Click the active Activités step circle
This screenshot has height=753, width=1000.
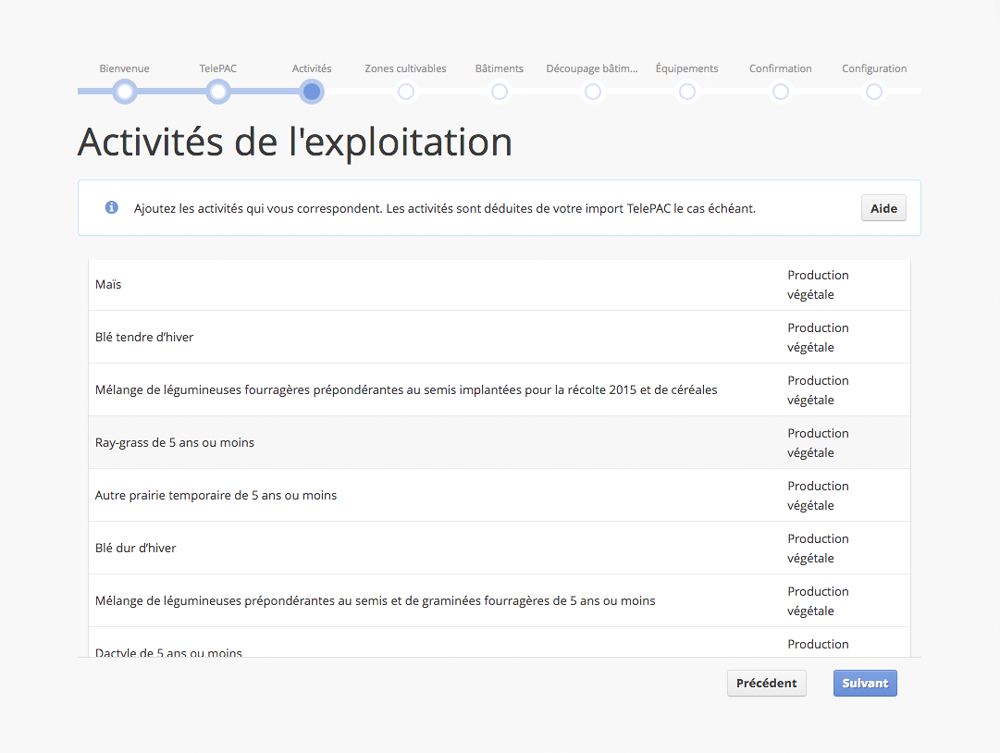(312, 92)
